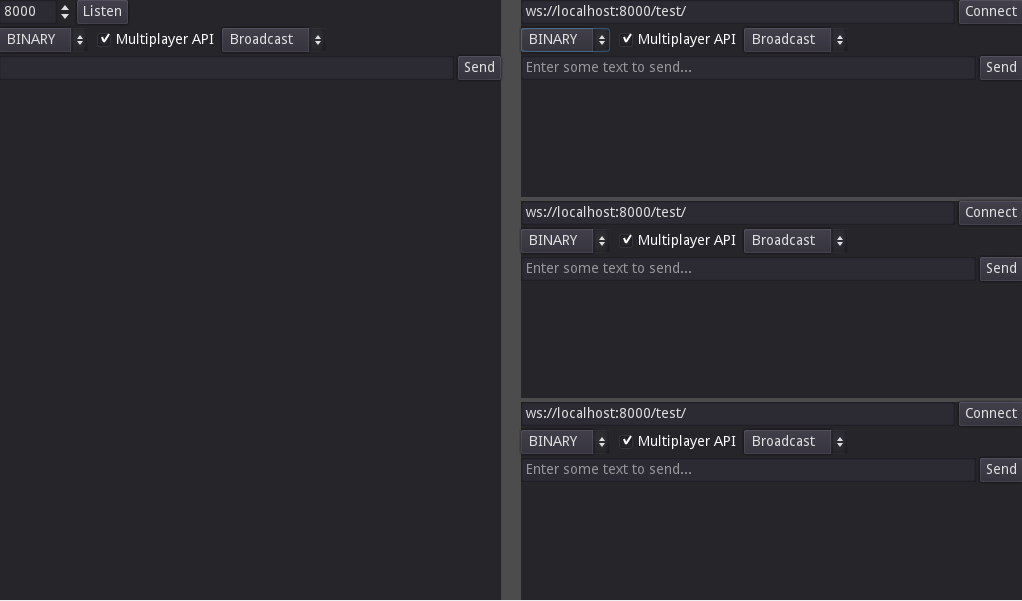Toggle Multiplayer API on the server panel

[105, 39]
